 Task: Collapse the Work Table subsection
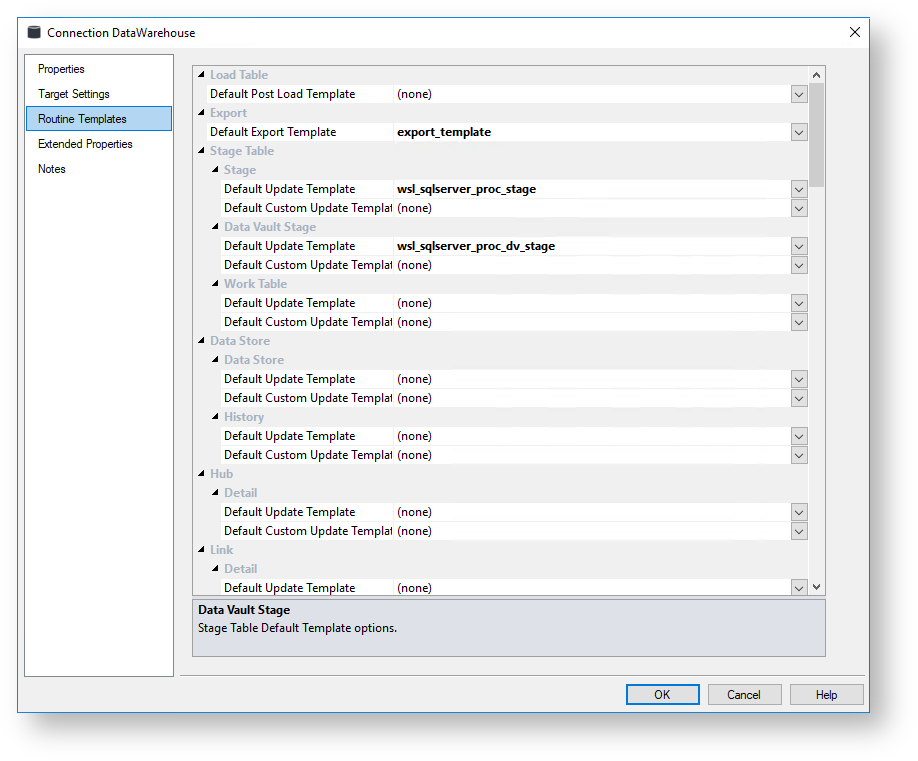(215, 284)
